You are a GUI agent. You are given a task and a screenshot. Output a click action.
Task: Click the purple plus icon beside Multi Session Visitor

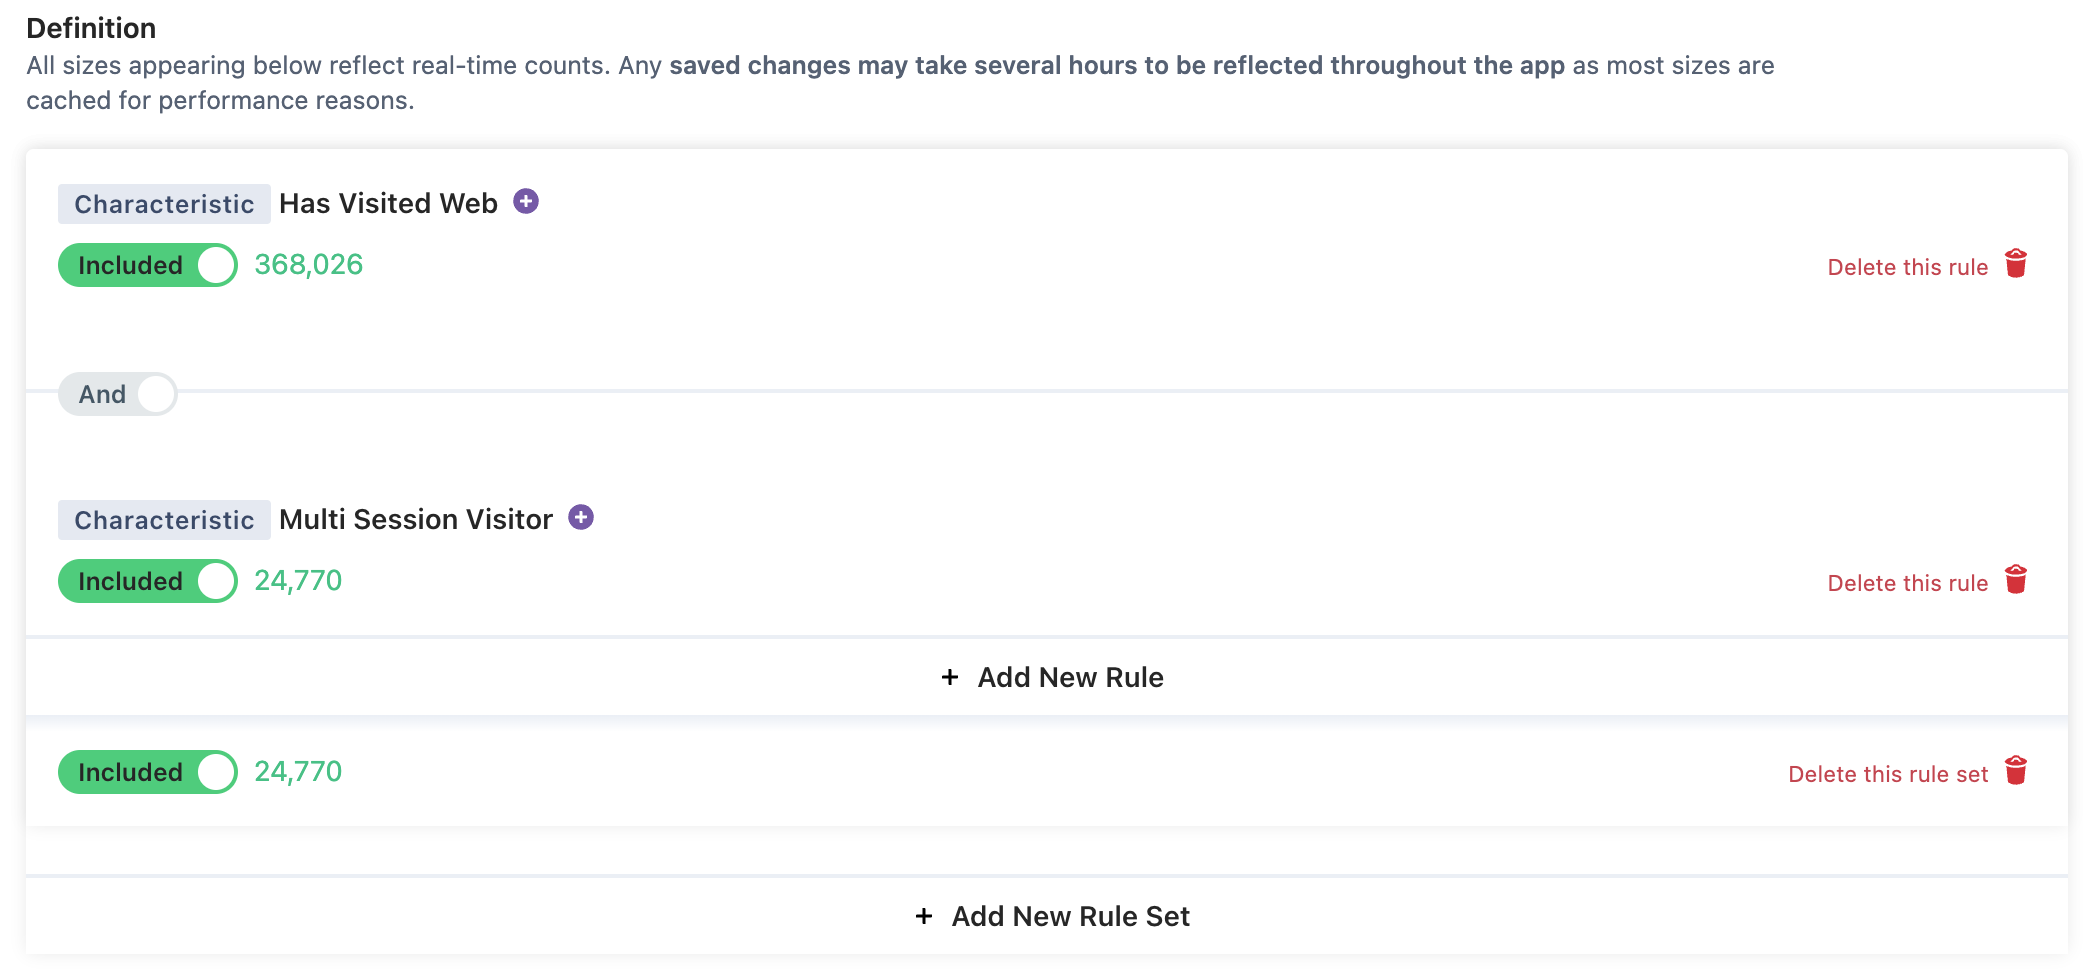581,518
